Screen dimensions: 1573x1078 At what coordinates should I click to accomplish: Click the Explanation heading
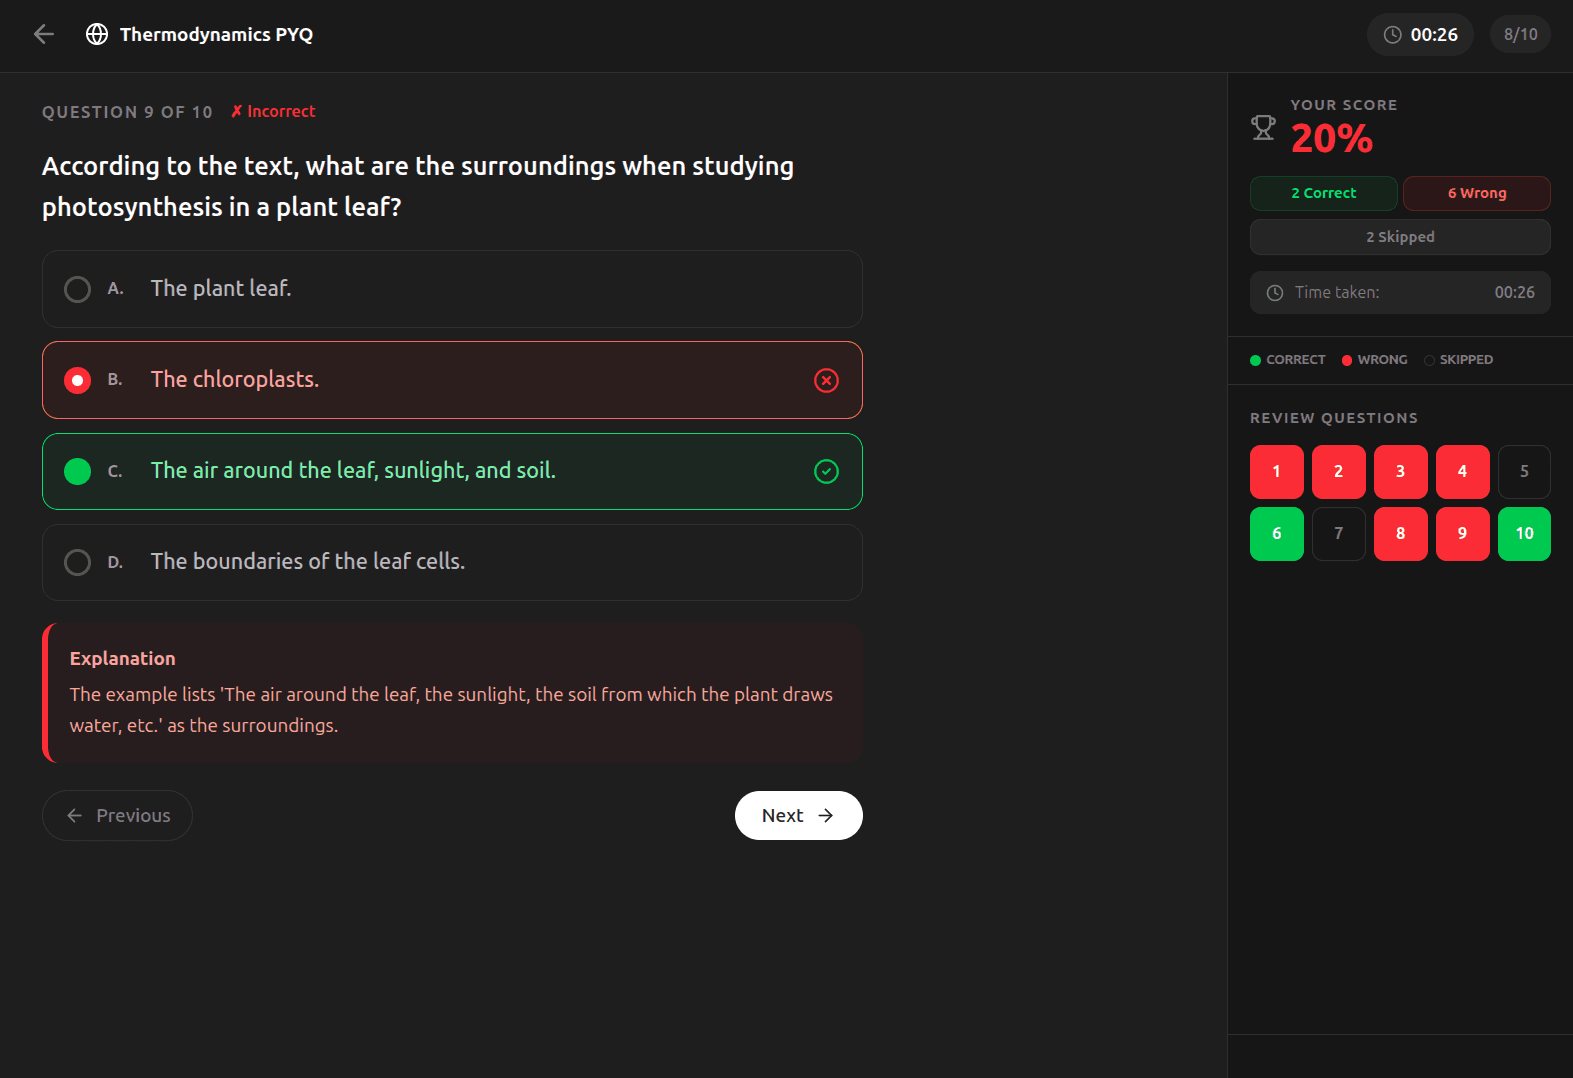click(123, 659)
